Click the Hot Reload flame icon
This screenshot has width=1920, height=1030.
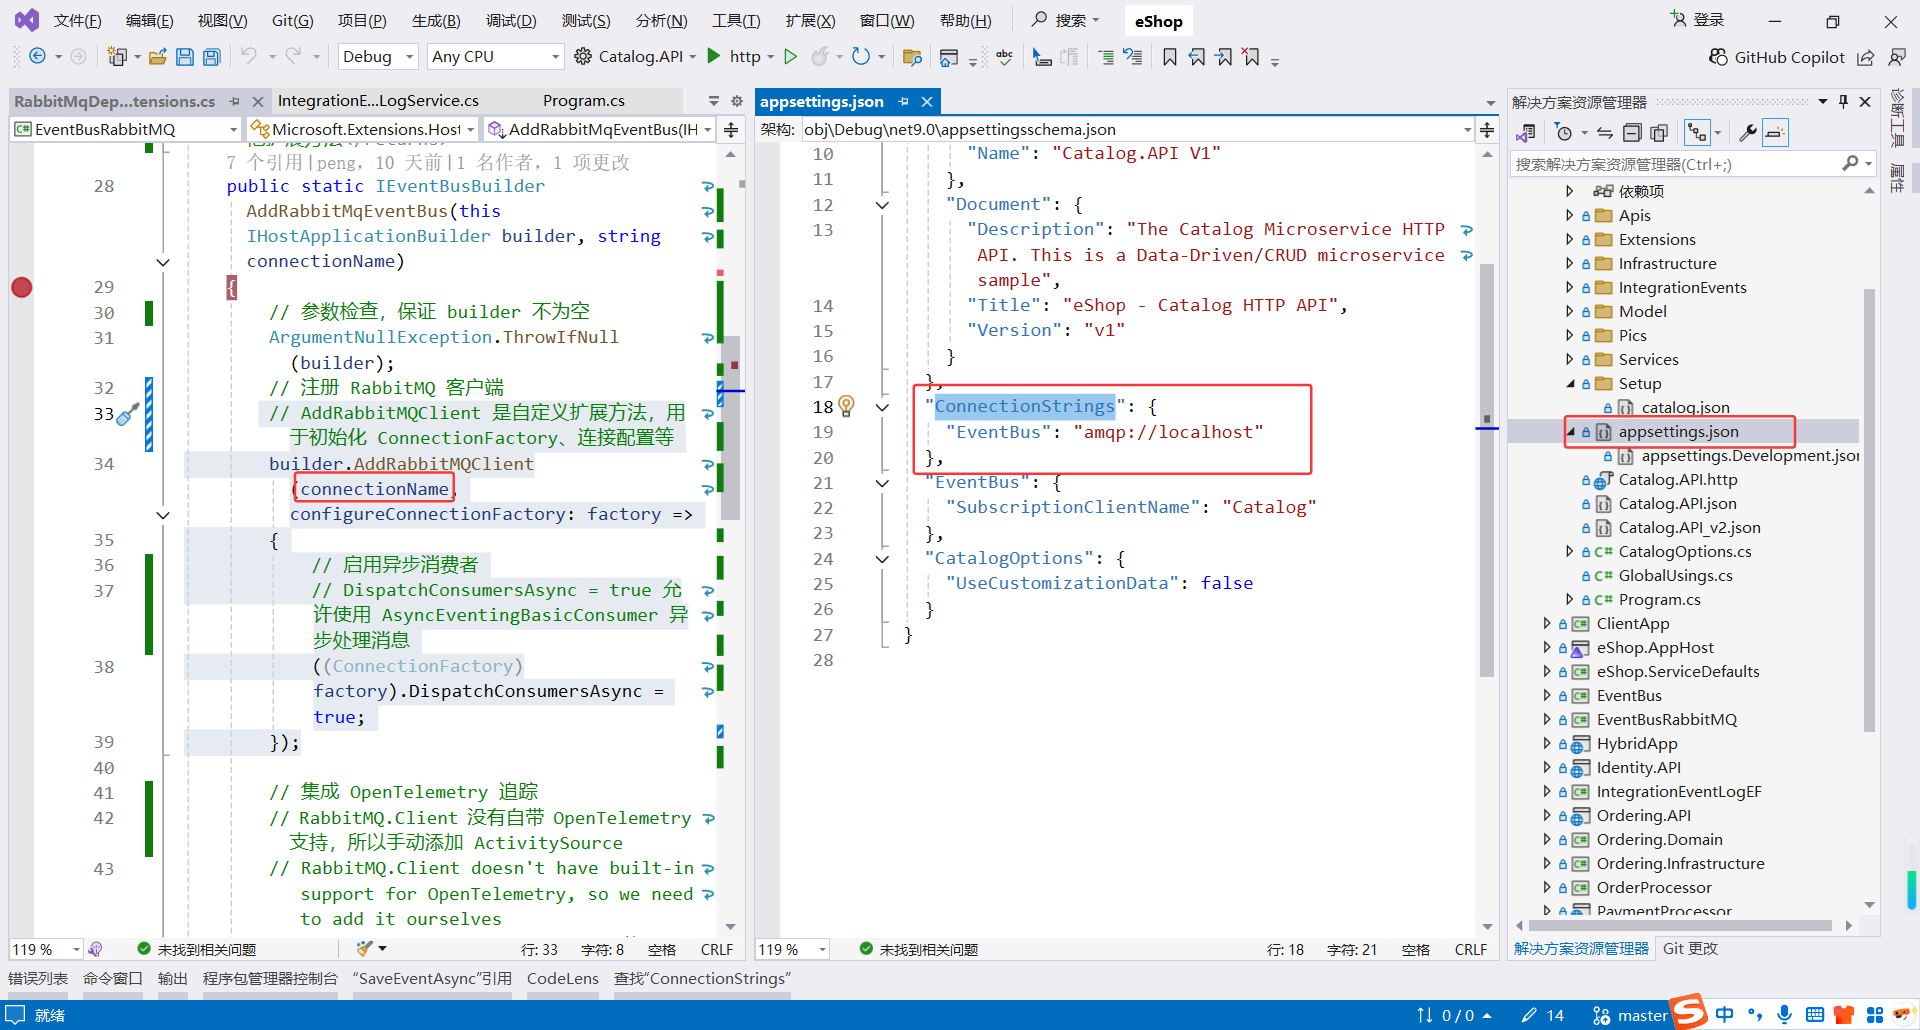tap(820, 57)
